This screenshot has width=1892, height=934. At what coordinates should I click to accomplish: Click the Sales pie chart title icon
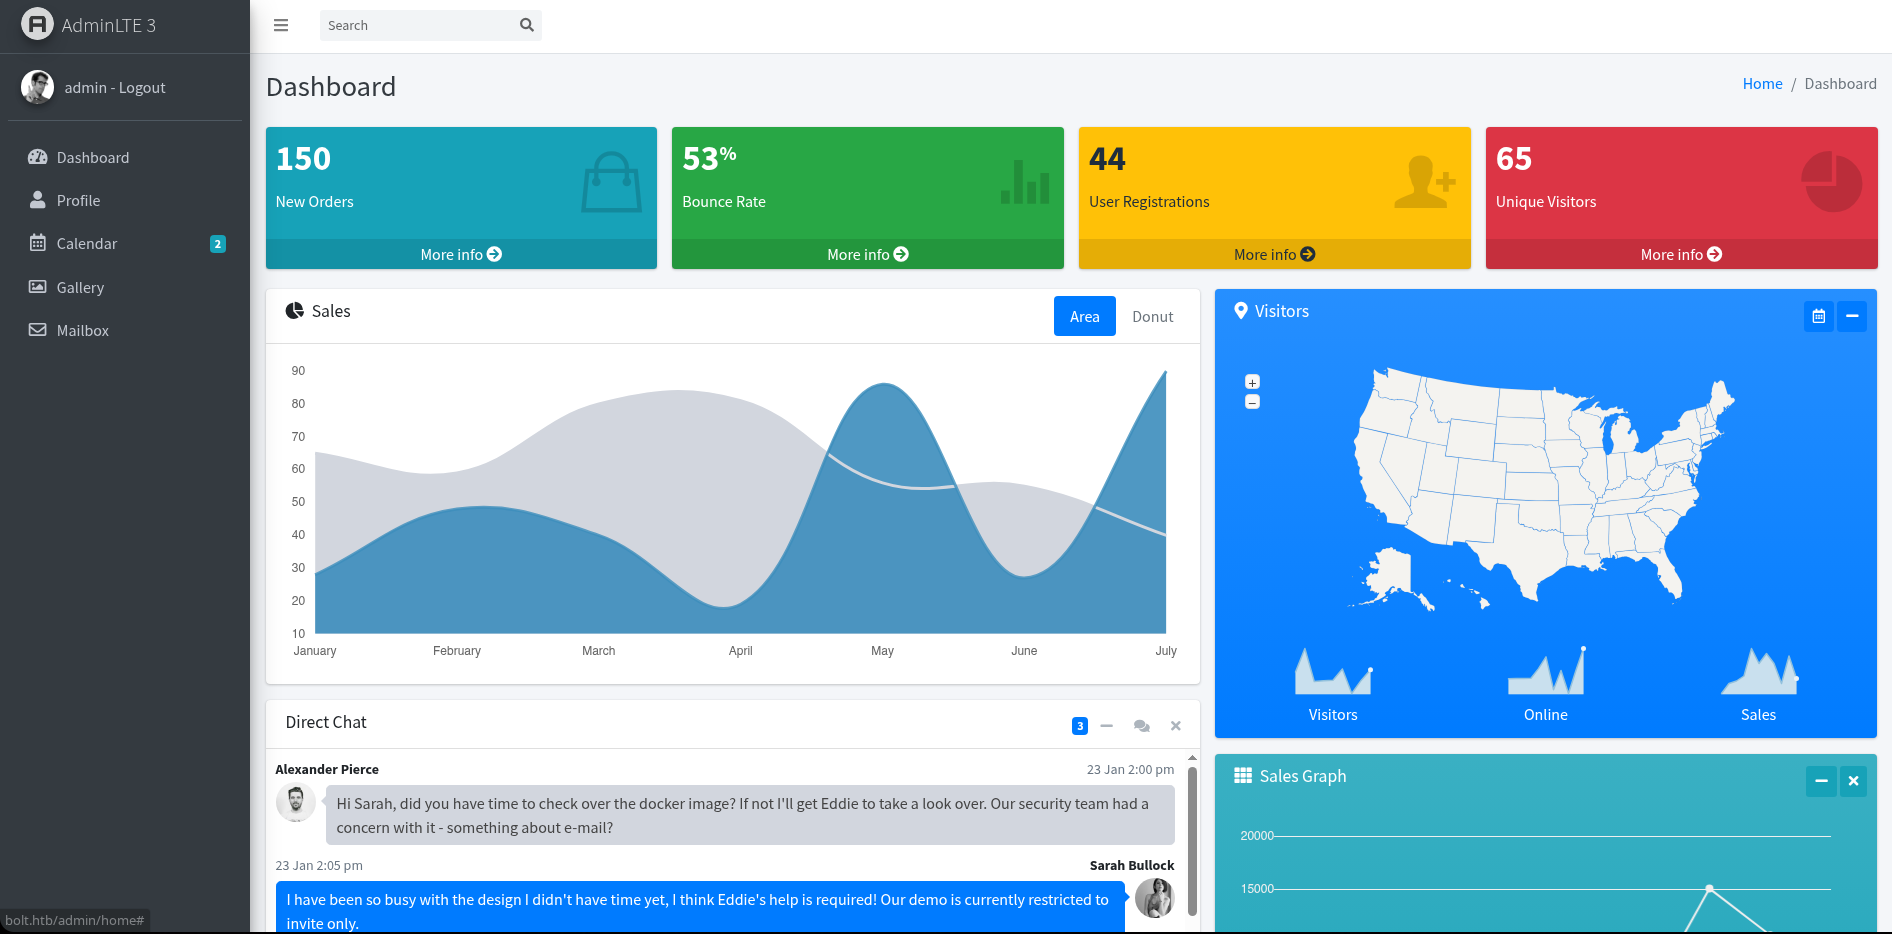click(x=294, y=311)
